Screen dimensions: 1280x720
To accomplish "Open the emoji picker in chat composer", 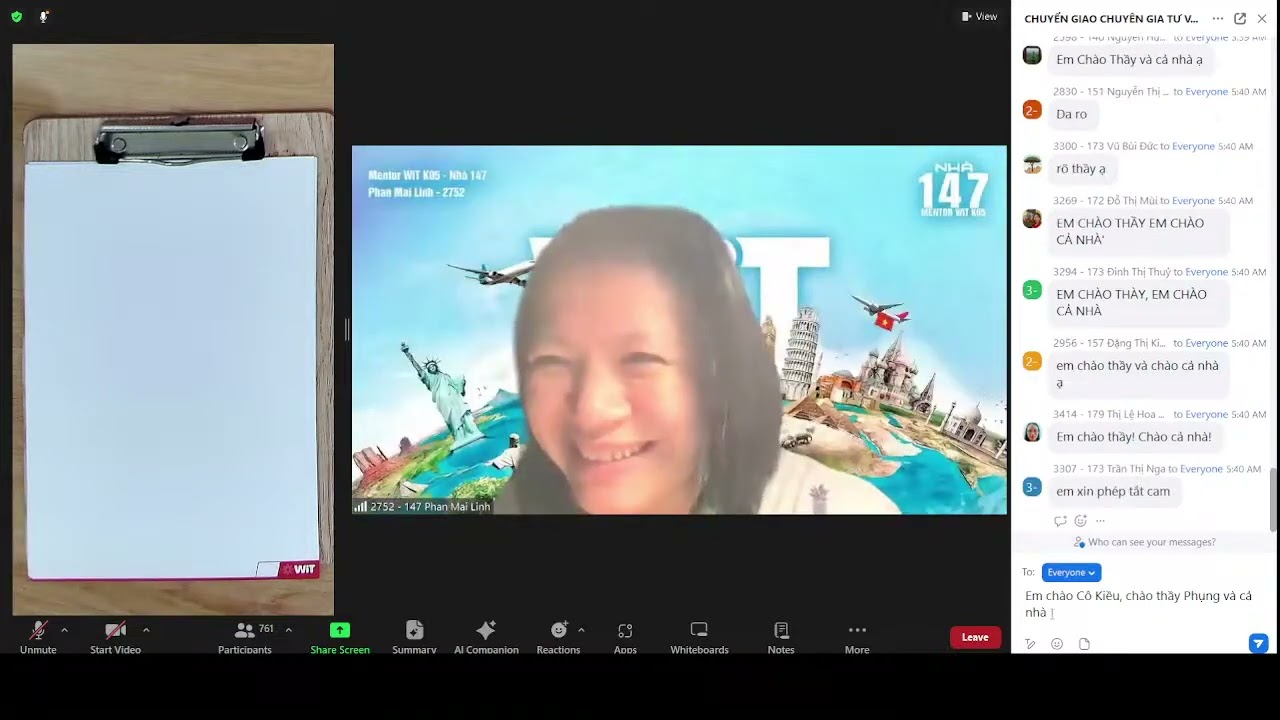I will (x=1057, y=644).
